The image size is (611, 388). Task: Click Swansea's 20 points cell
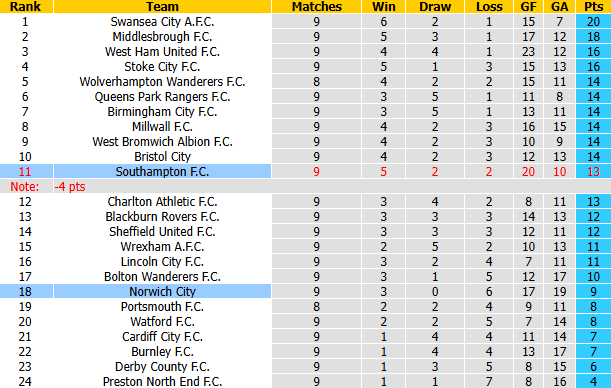pyautogui.click(x=593, y=21)
